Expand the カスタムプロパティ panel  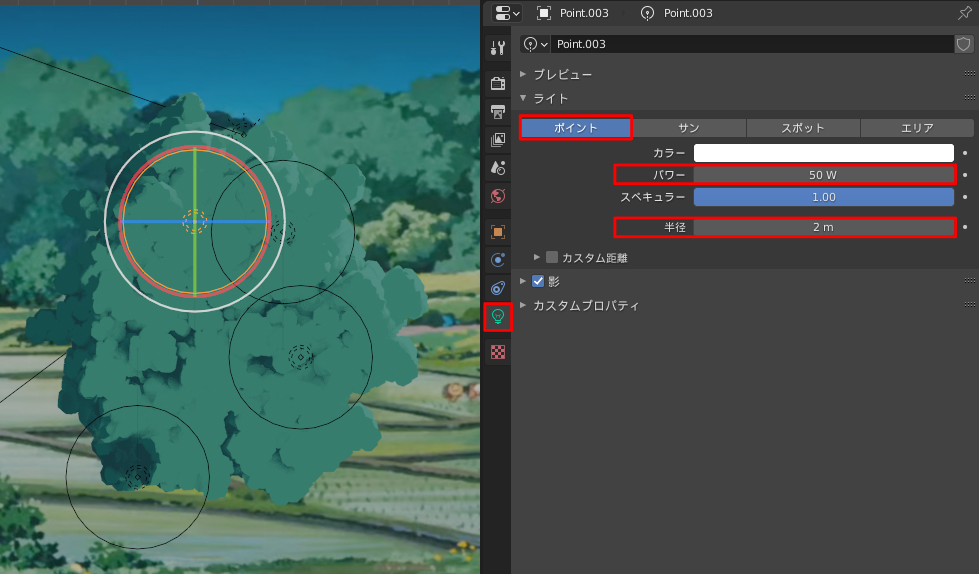523,305
